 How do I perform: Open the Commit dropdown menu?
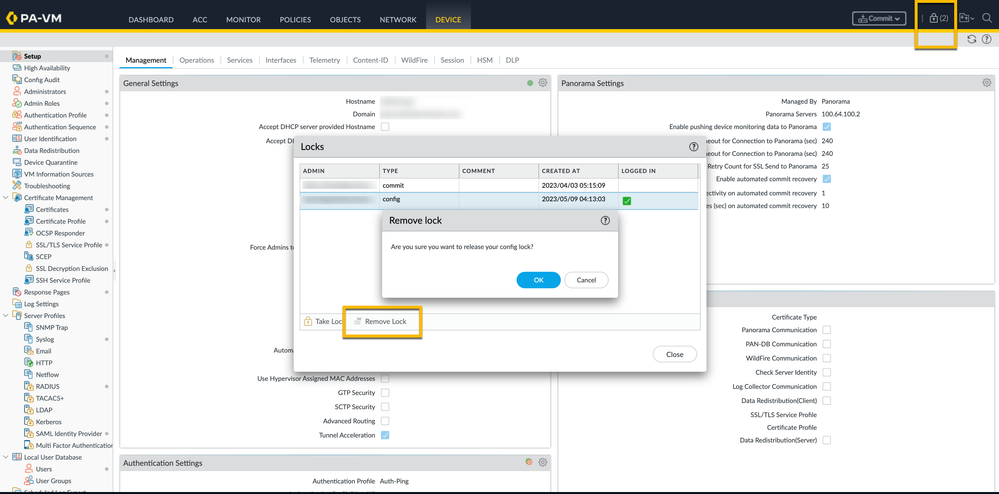879,18
